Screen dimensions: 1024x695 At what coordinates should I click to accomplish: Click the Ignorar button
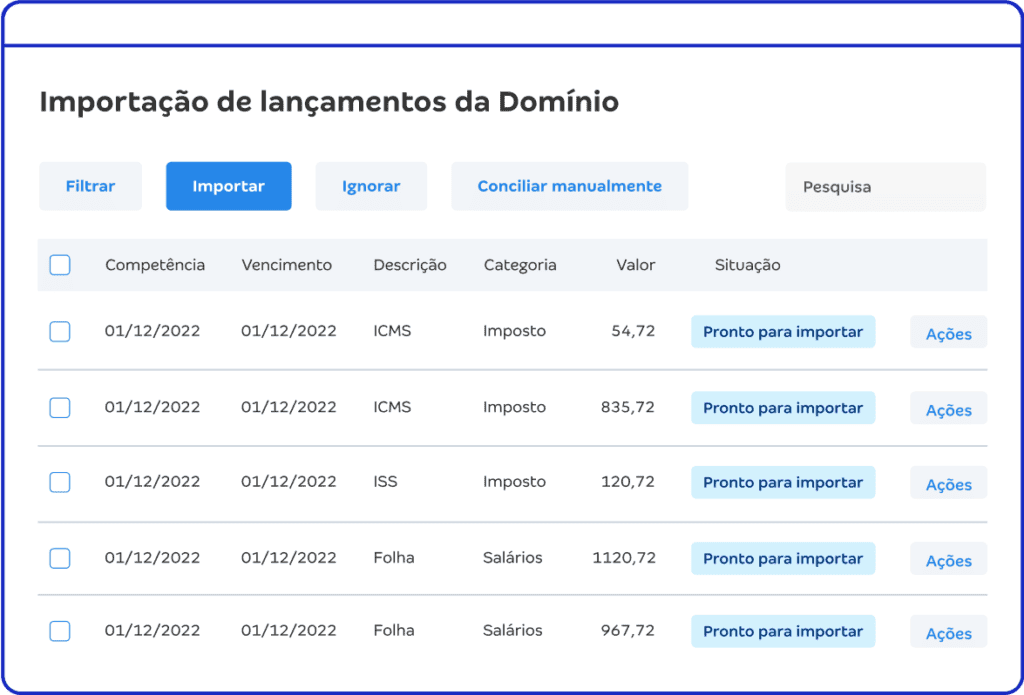[371, 186]
